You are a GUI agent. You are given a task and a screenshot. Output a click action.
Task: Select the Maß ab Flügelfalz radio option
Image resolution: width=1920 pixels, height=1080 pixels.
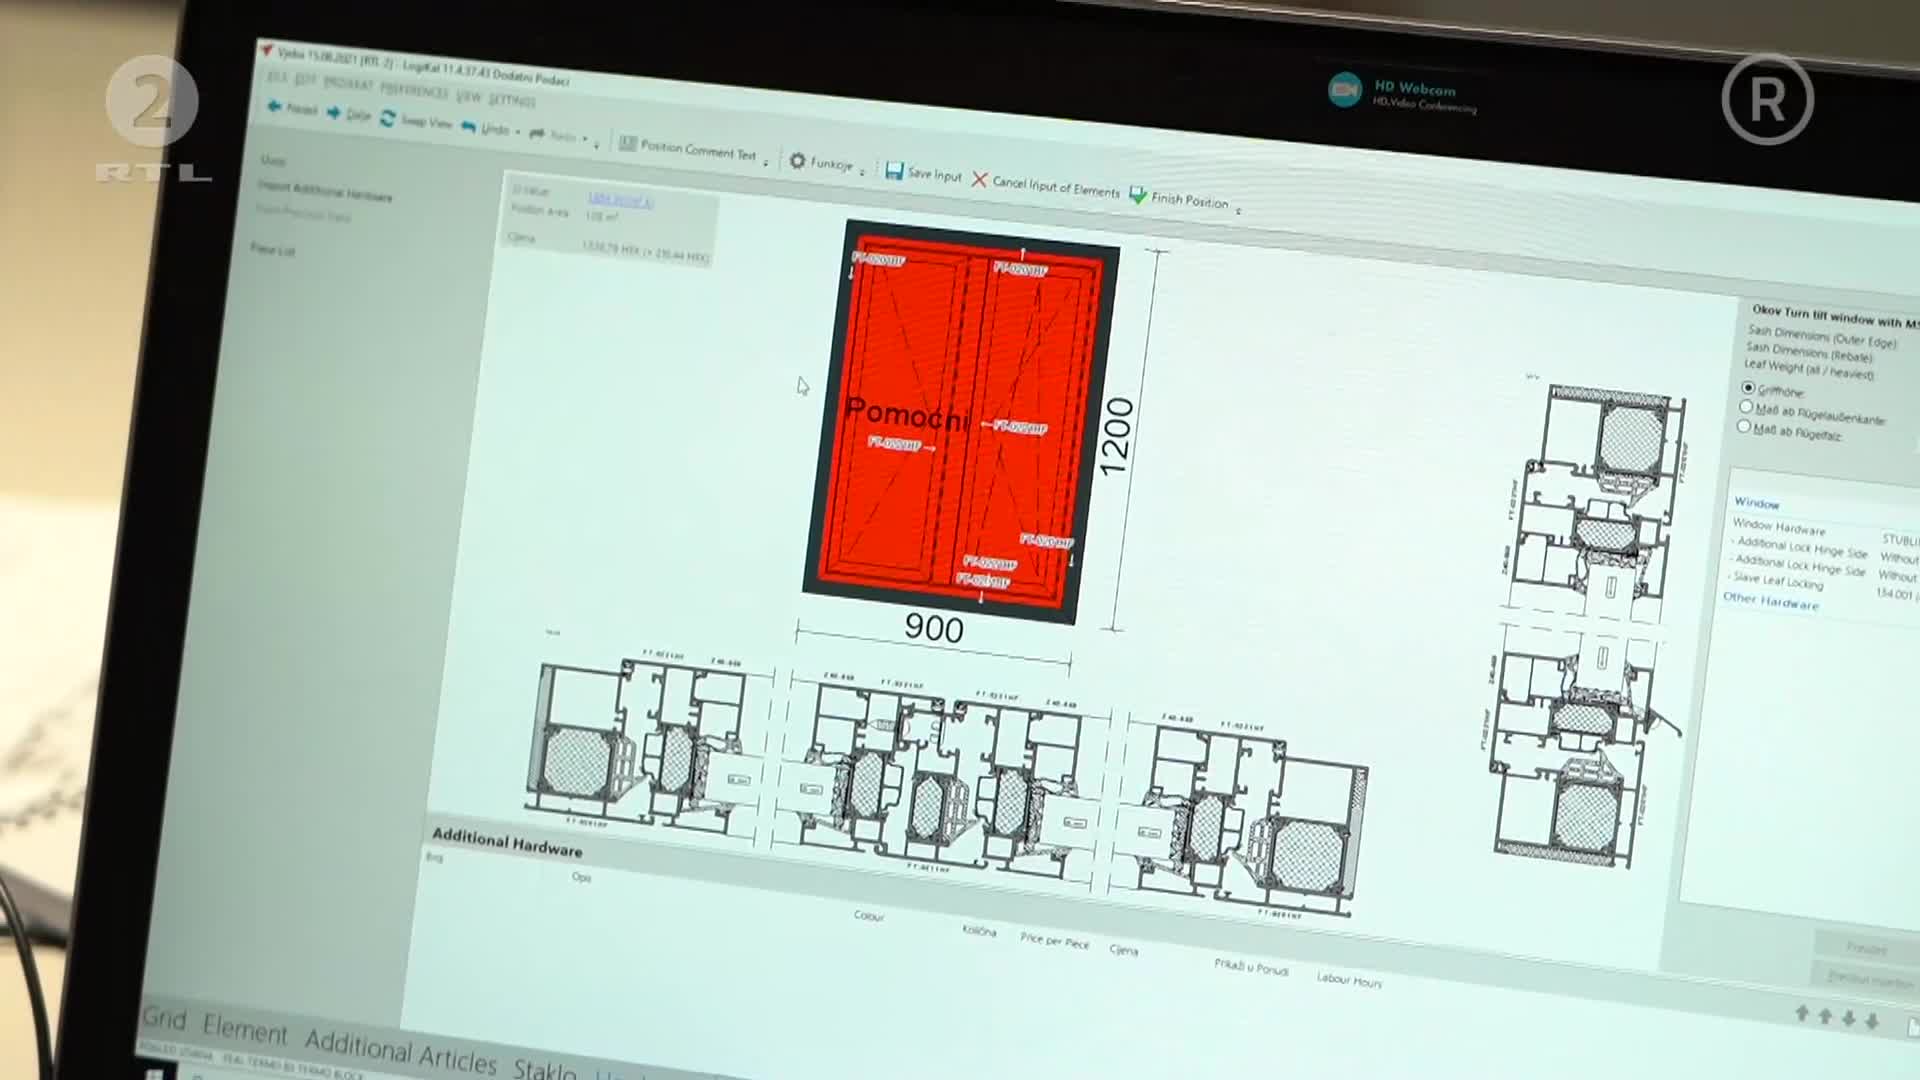pyautogui.click(x=1744, y=426)
